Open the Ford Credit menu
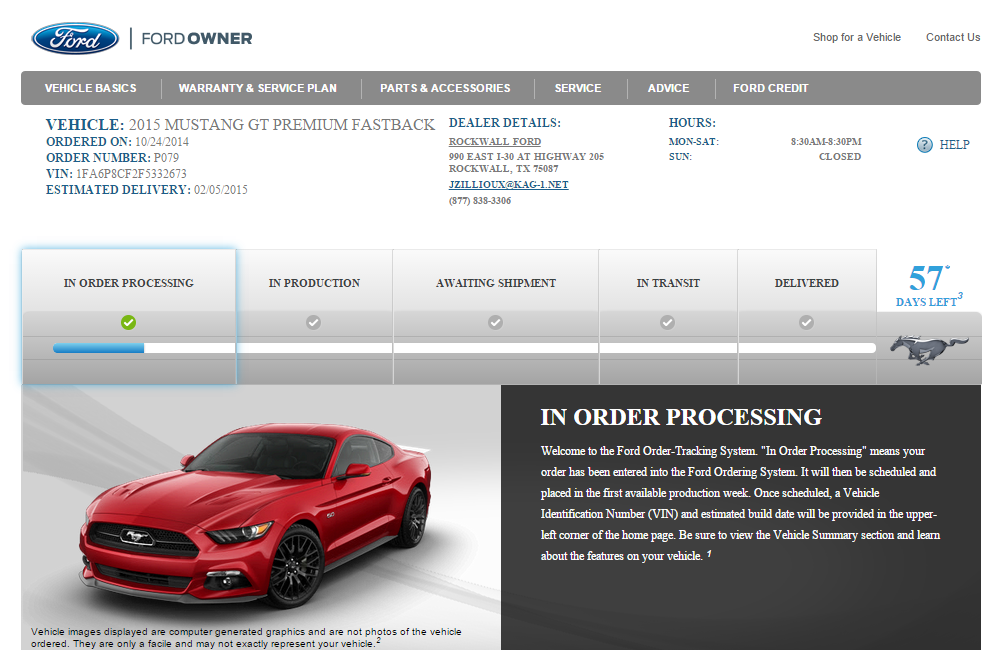 click(770, 88)
